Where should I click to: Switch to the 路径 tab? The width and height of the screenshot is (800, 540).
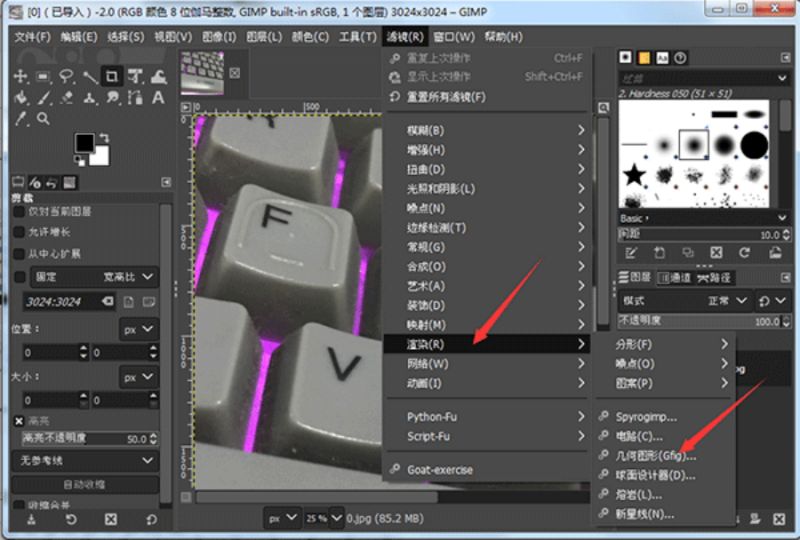pyautogui.click(x=713, y=278)
